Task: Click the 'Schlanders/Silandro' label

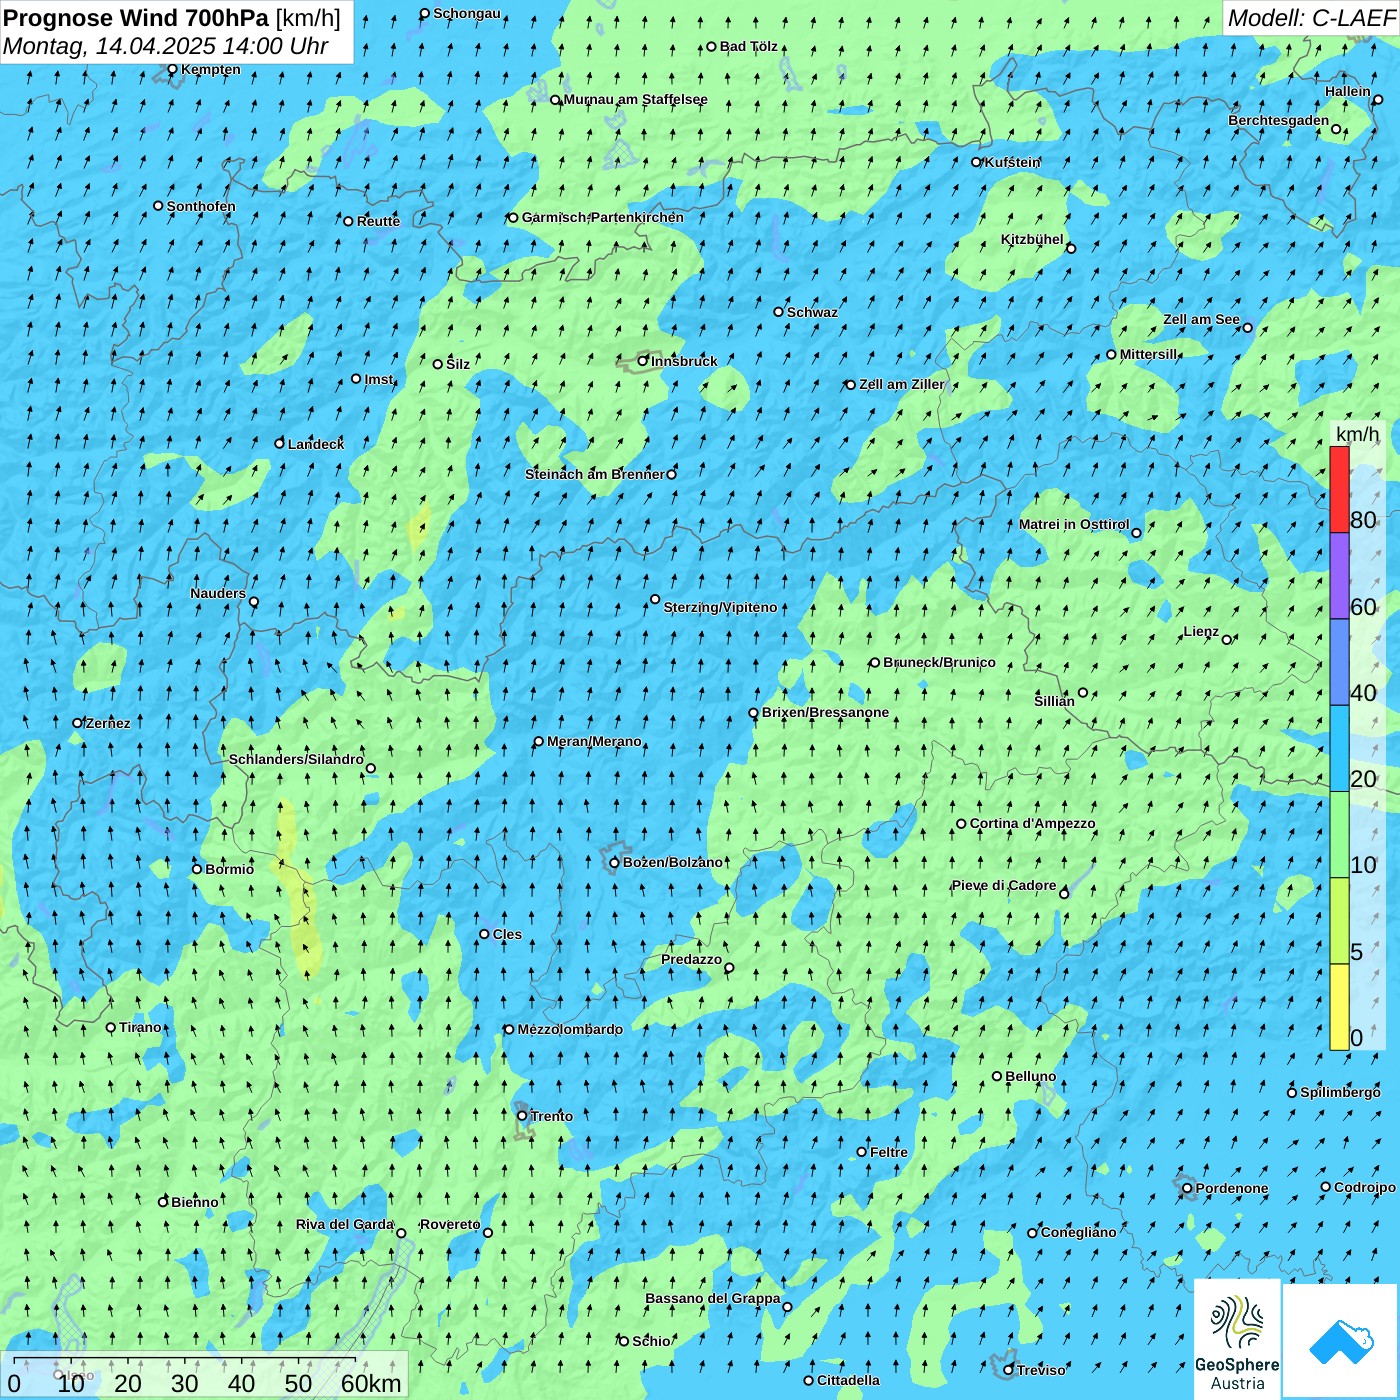Action: point(296,759)
